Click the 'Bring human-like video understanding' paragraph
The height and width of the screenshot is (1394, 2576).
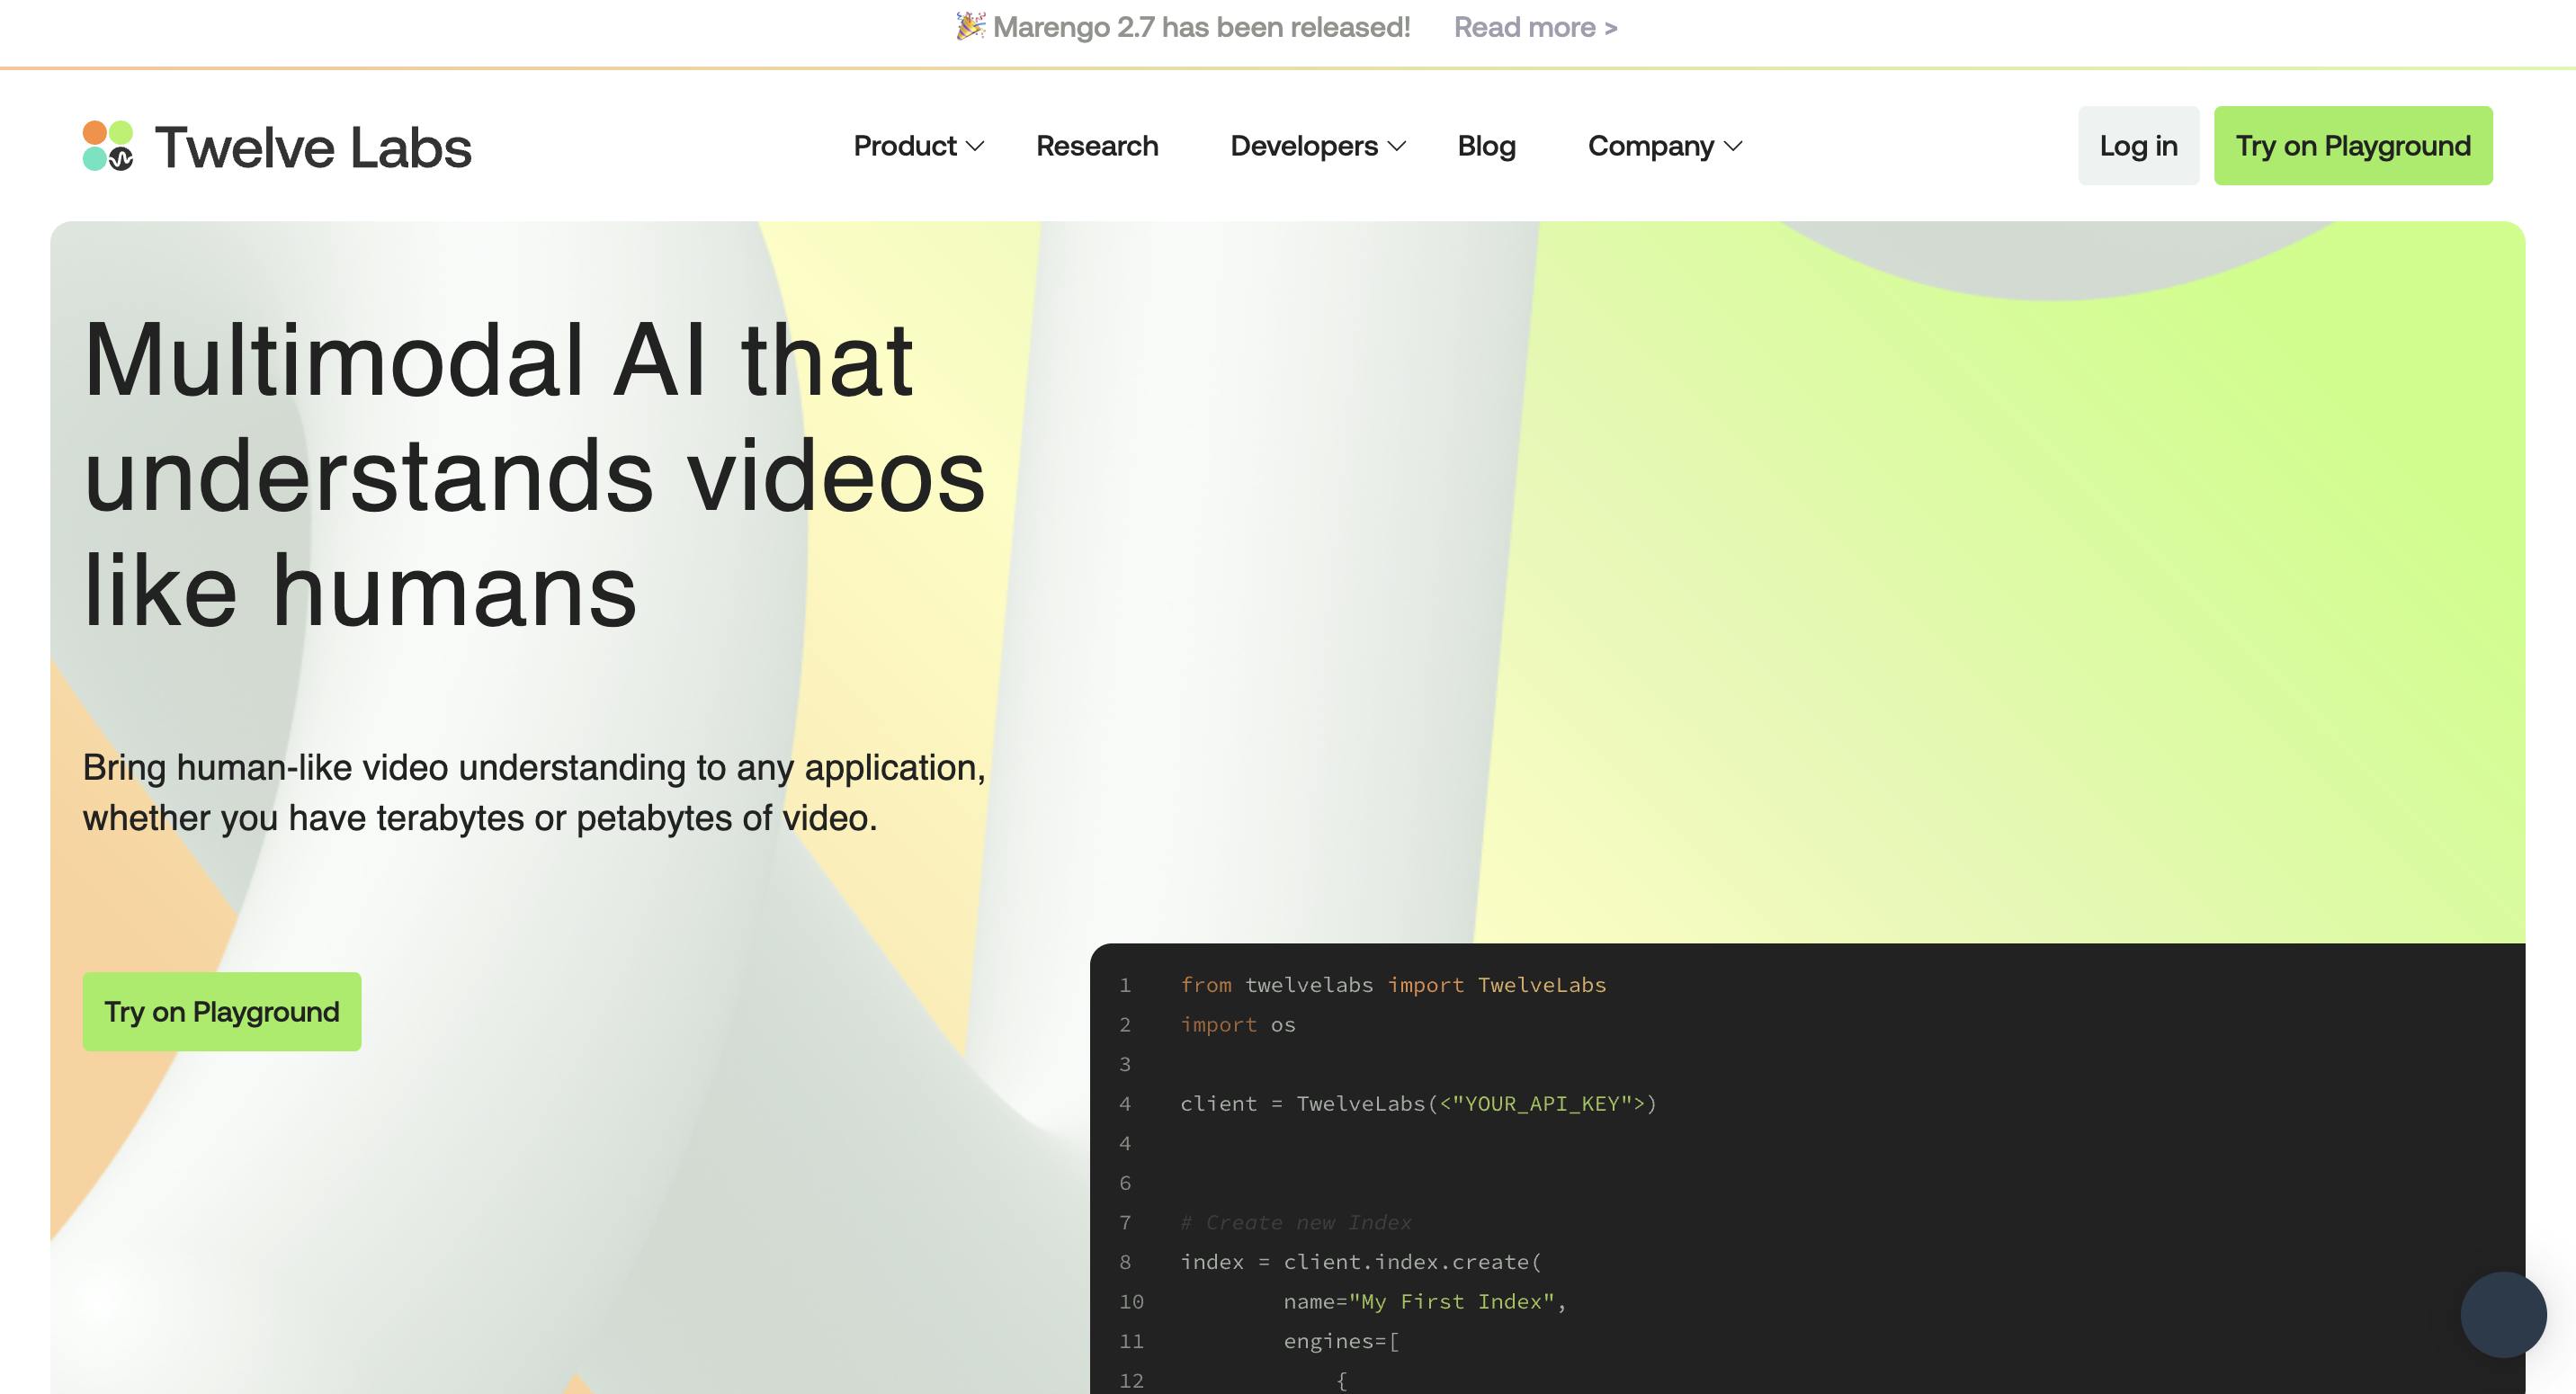[534, 793]
